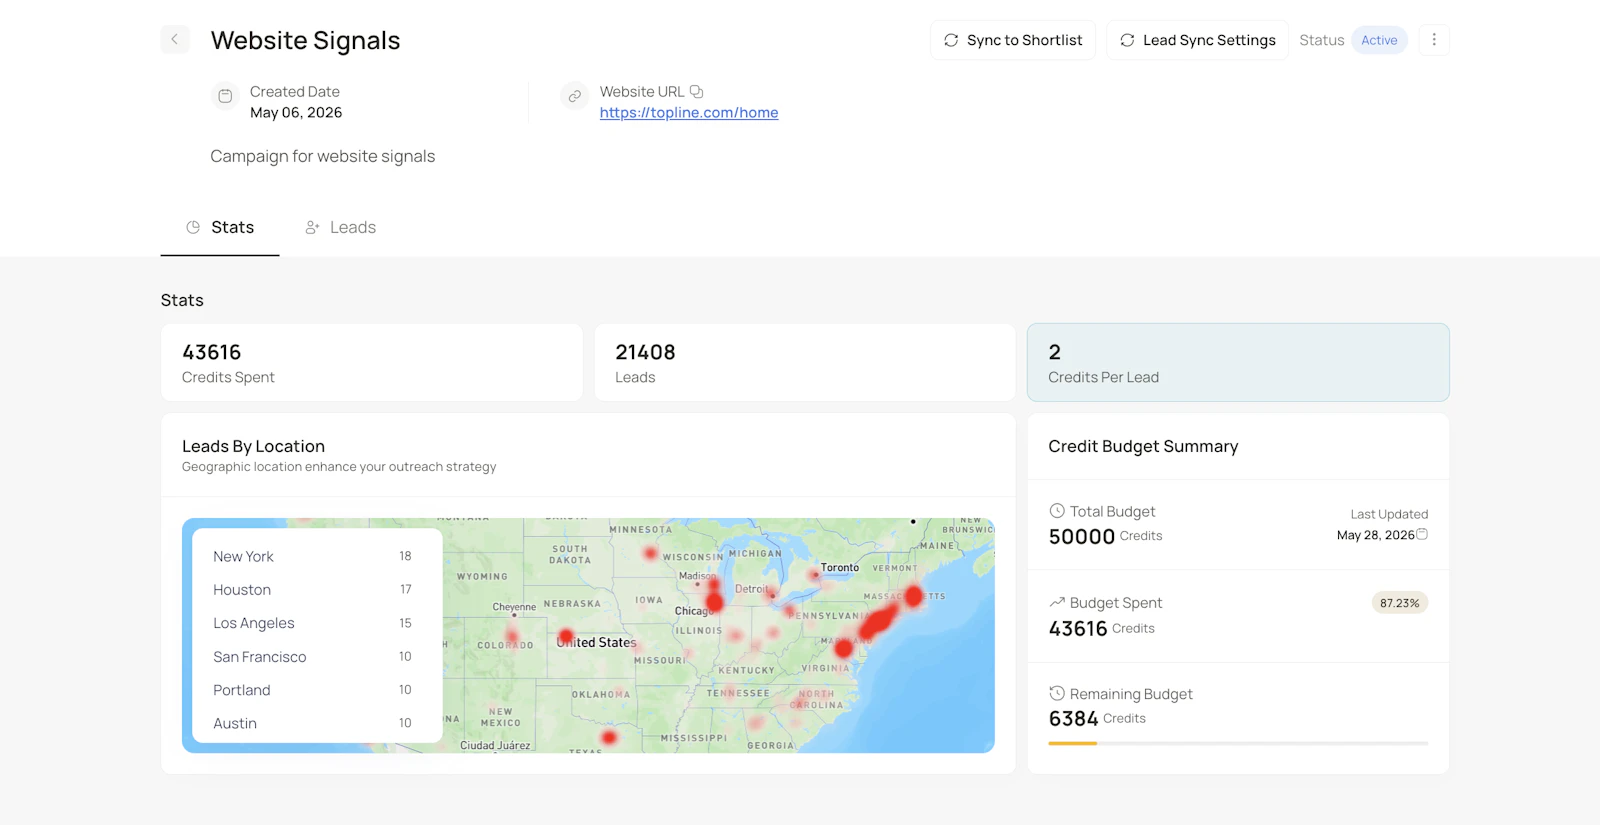Click the Credit Budget Summary heading
The width and height of the screenshot is (1600, 825).
point(1143,446)
